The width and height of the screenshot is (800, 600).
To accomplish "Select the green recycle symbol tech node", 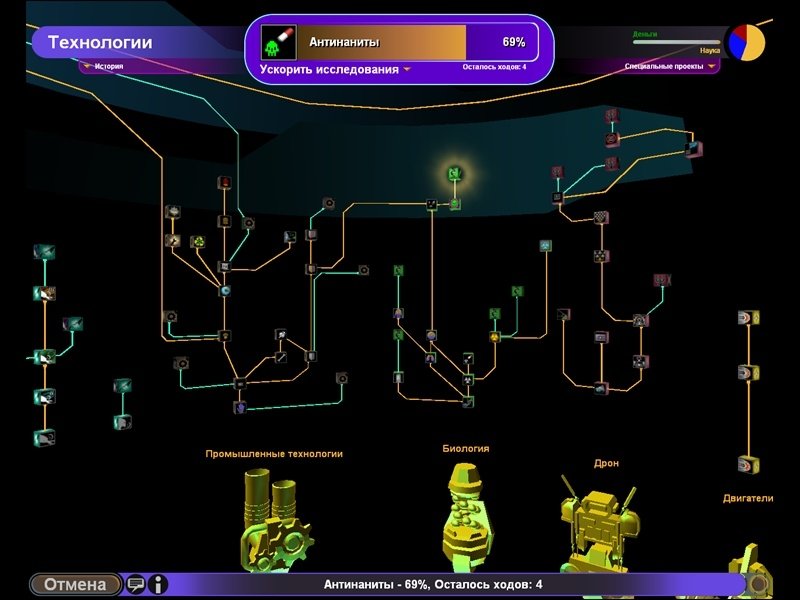I will (199, 241).
